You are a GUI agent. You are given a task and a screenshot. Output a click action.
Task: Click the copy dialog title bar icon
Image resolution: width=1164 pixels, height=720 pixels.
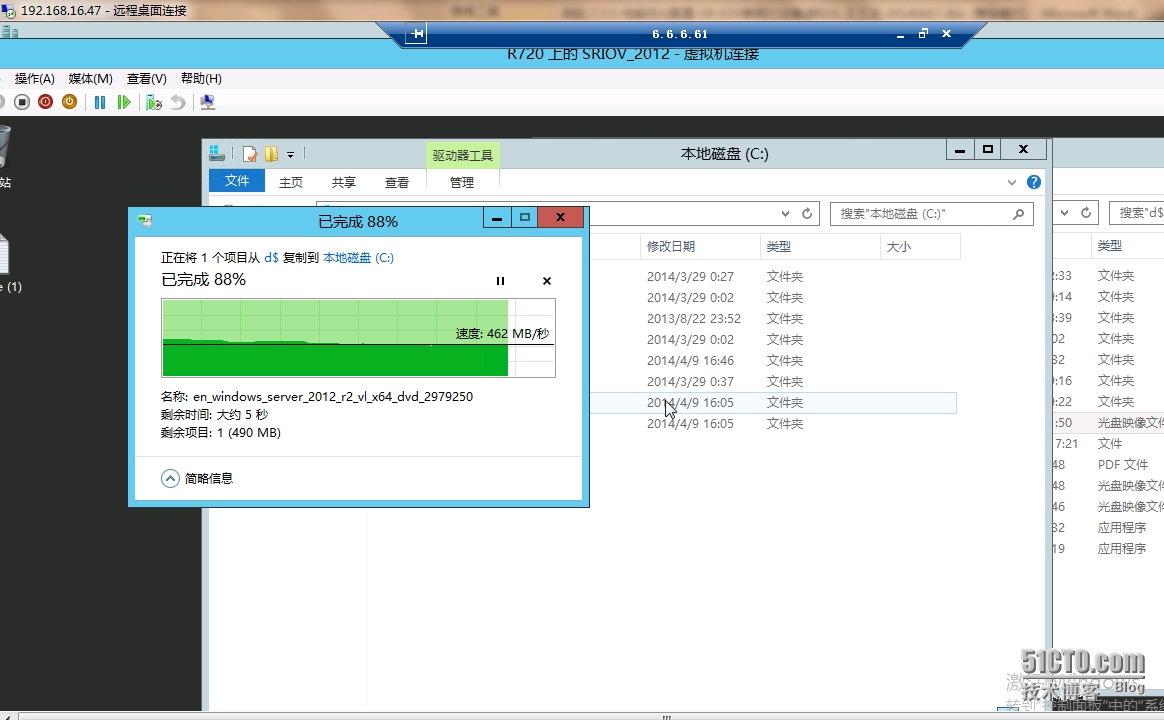pos(145,220)
